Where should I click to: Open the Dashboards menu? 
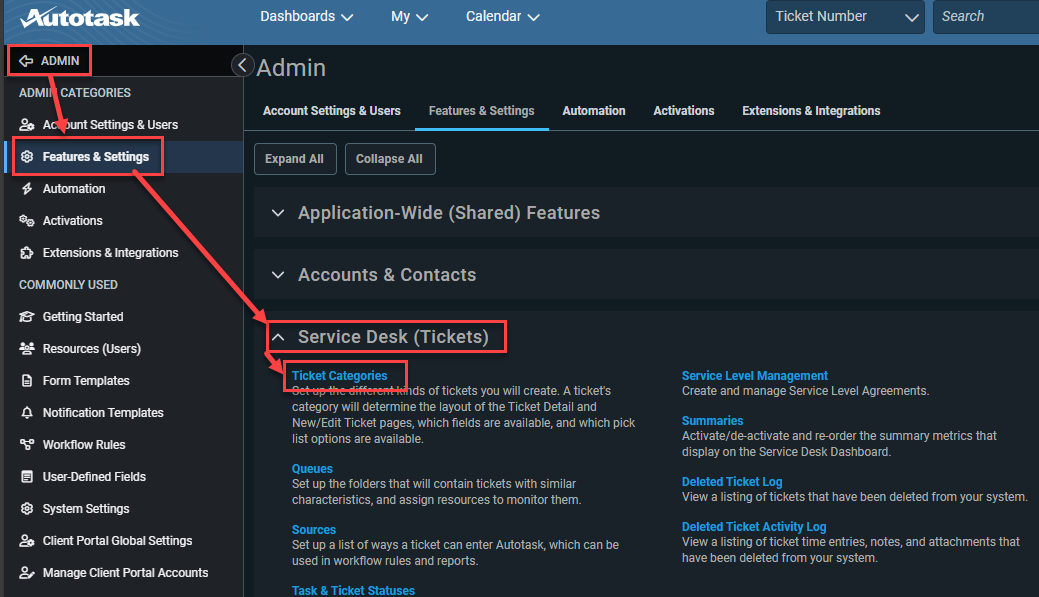[306, 17]
